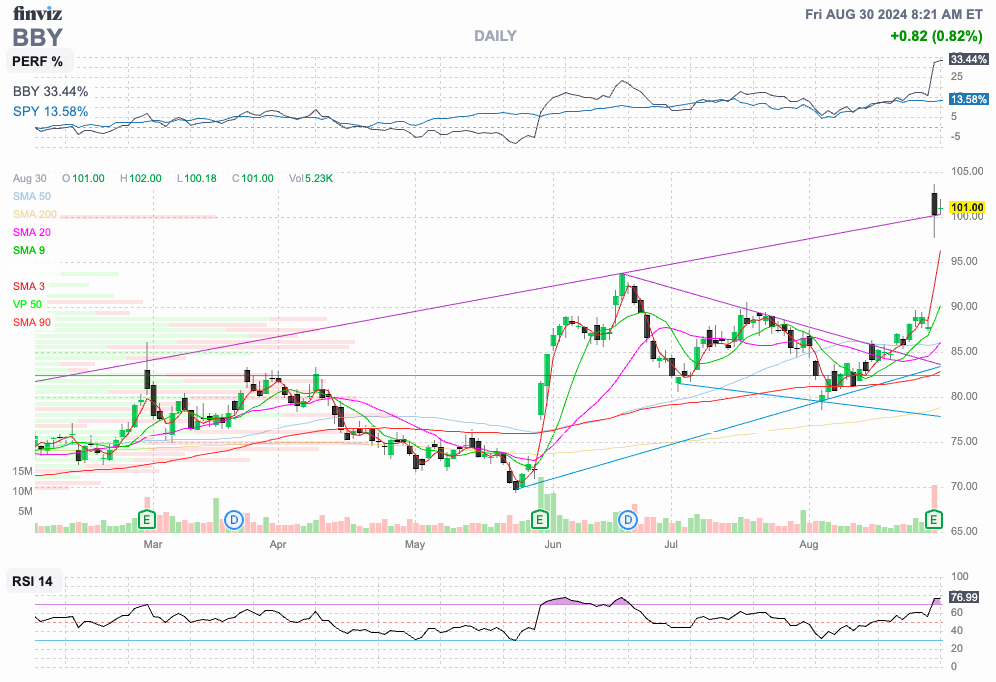Open the dividend D marker between Mar and Apr
This screenshot has width=996, height=682.
(x=234, y=520)
